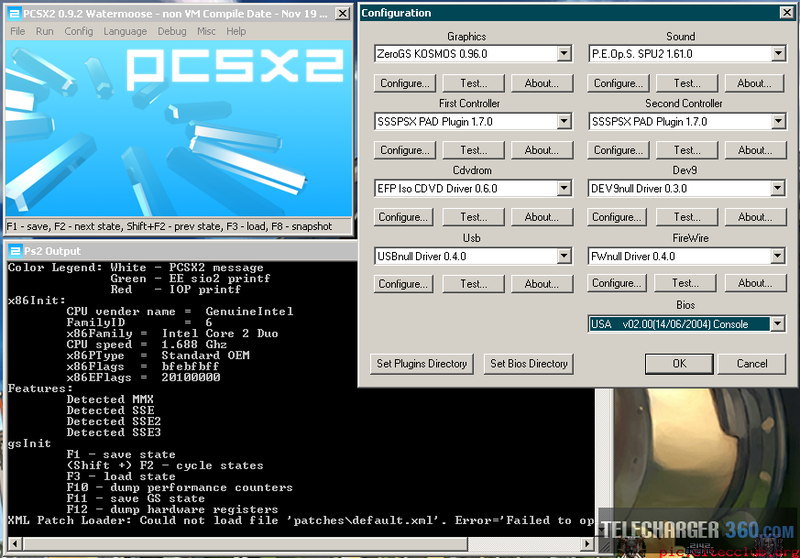The height and width of the screenshot is (558, 800).
Task: Test the Usb plugin
Action: pyautogui.click(x=473, y=284)
